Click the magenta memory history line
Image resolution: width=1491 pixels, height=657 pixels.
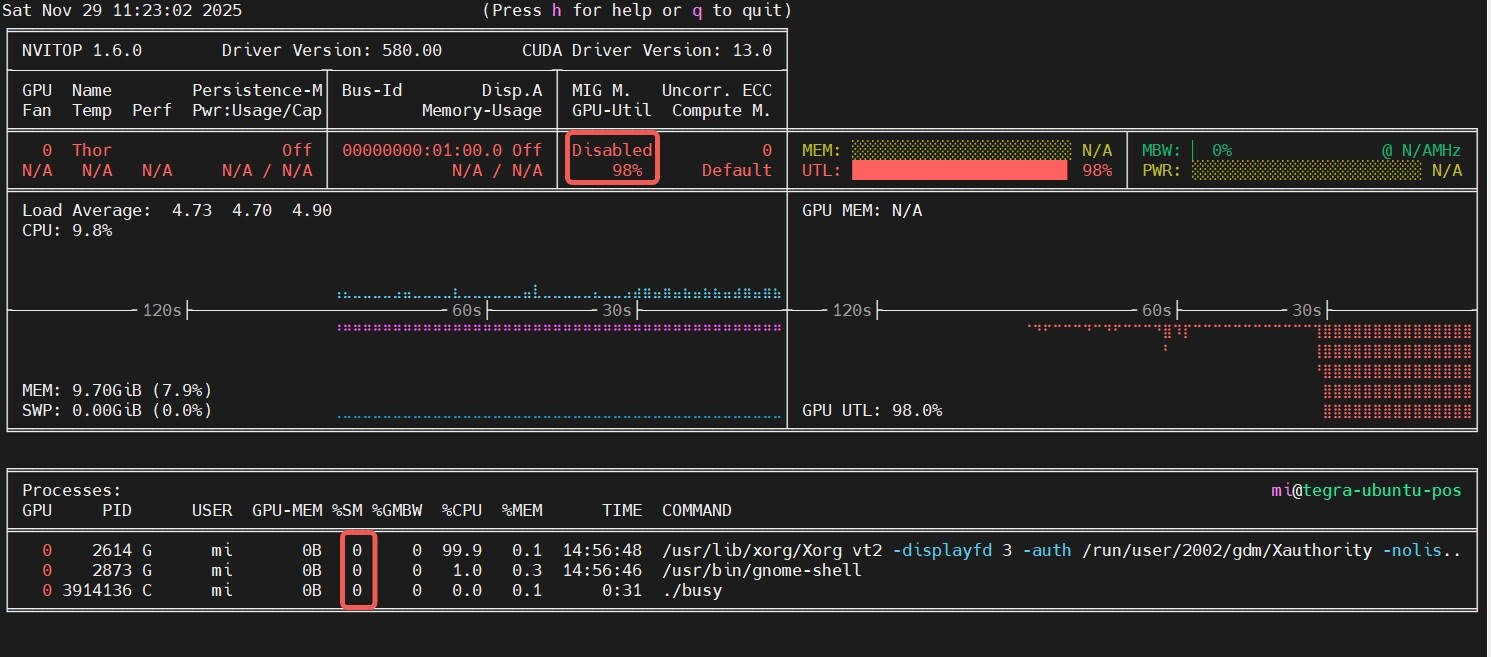(560, 327)
